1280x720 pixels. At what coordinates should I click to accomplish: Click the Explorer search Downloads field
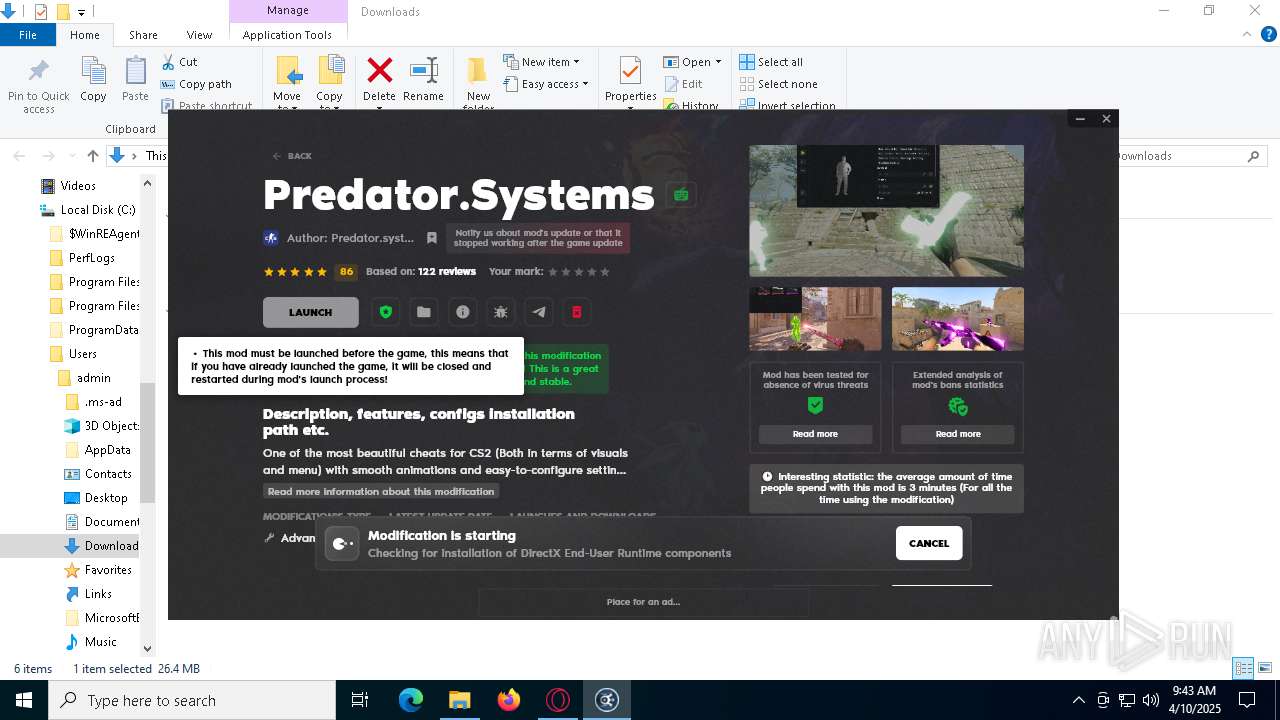point(1187,156)
